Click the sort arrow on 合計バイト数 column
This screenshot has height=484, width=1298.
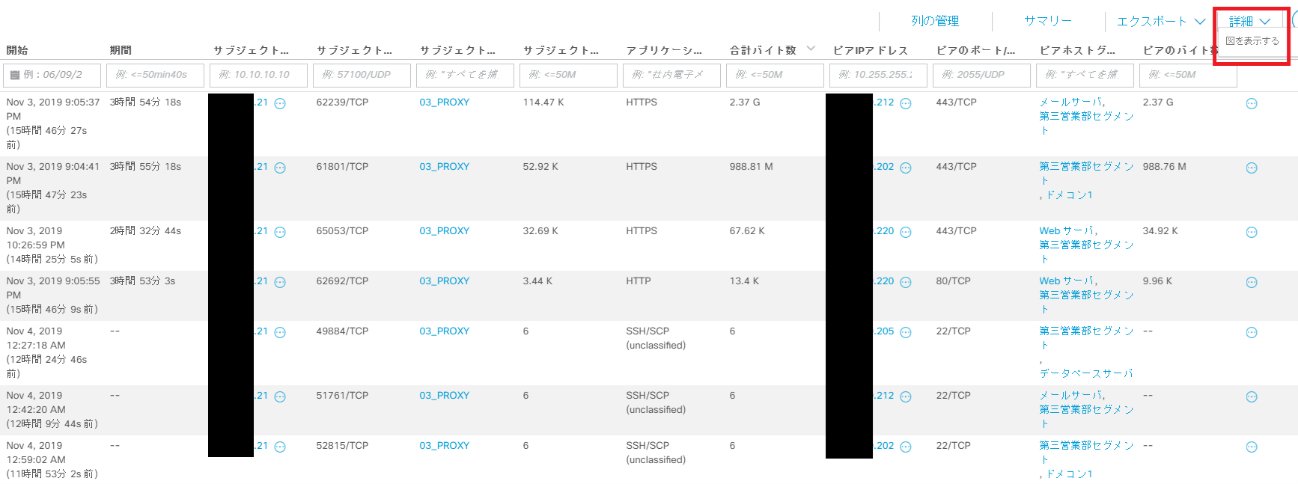click(x=810, y=49)
